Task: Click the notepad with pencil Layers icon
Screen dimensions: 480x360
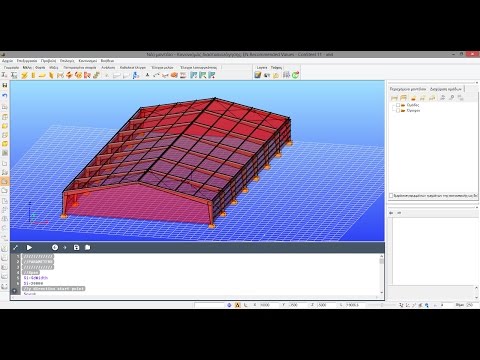Action: click(x=258, y=75)
